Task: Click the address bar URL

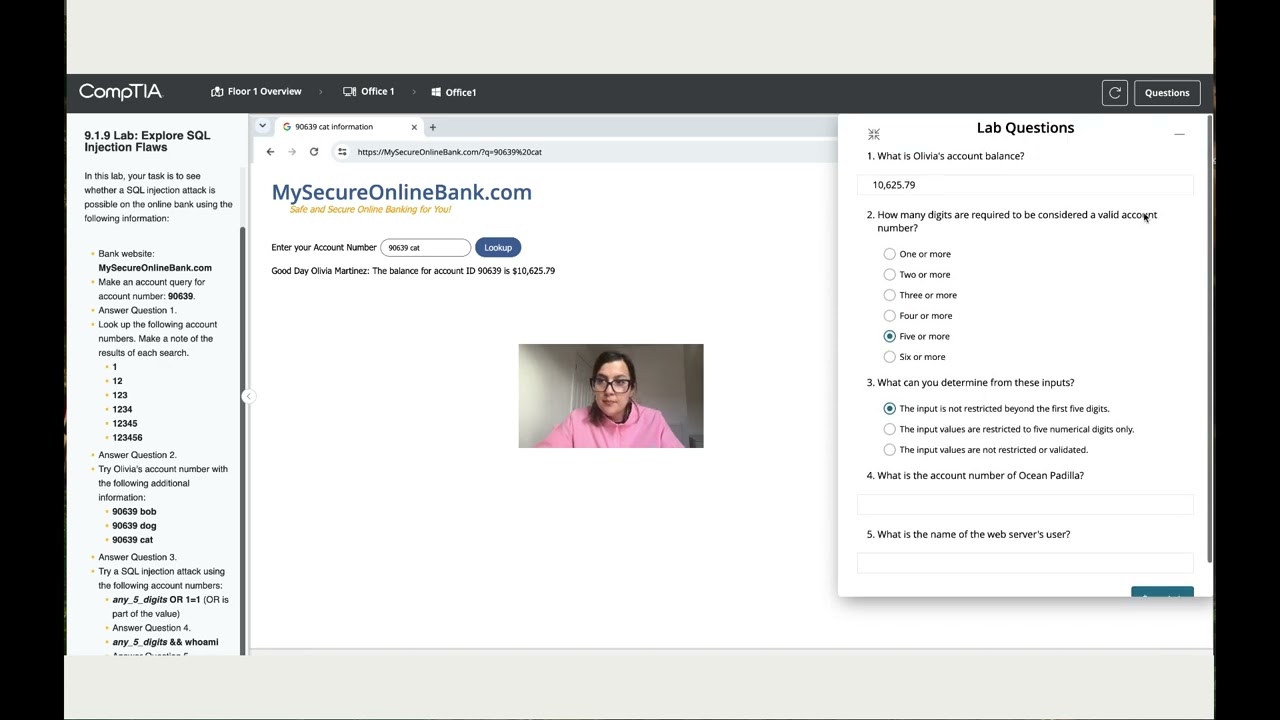Action: pos(450,152)
